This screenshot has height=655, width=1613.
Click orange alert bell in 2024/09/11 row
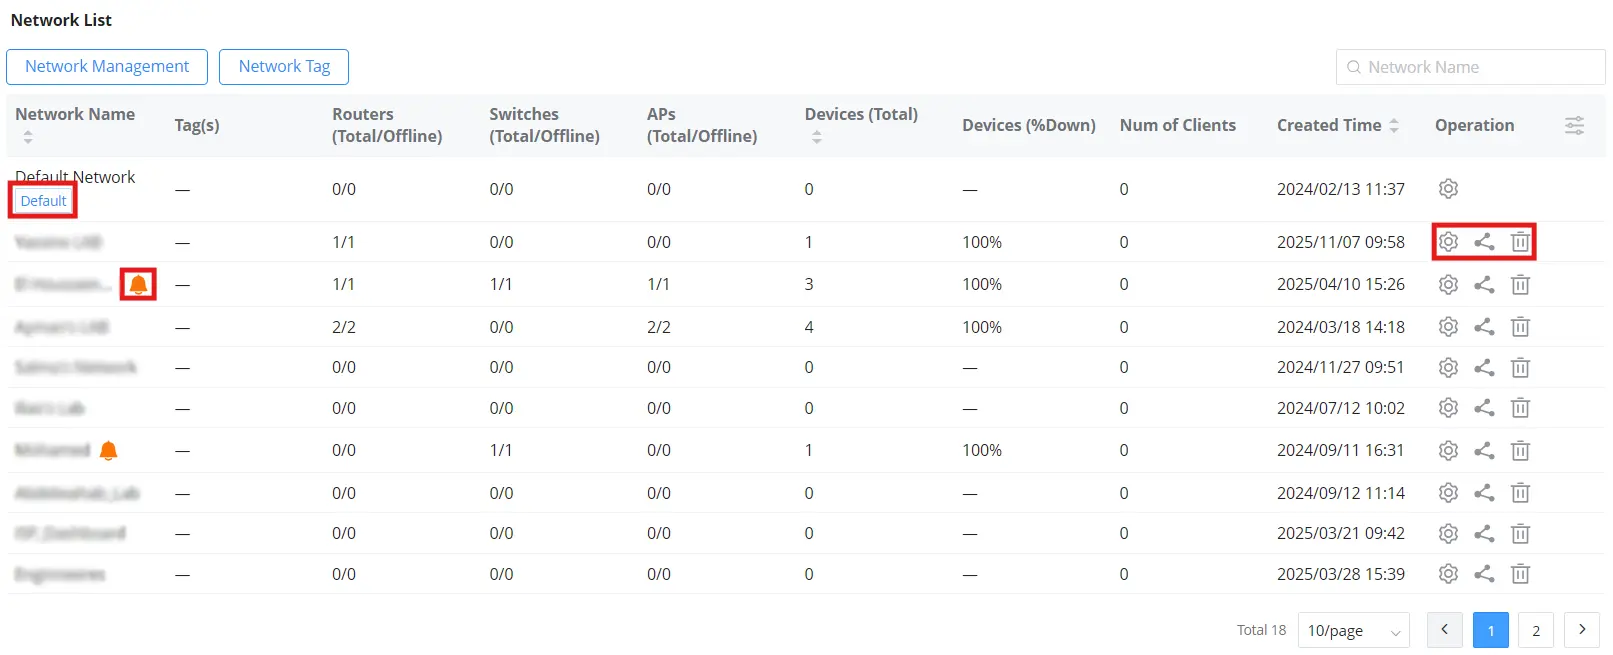point(109,451)
